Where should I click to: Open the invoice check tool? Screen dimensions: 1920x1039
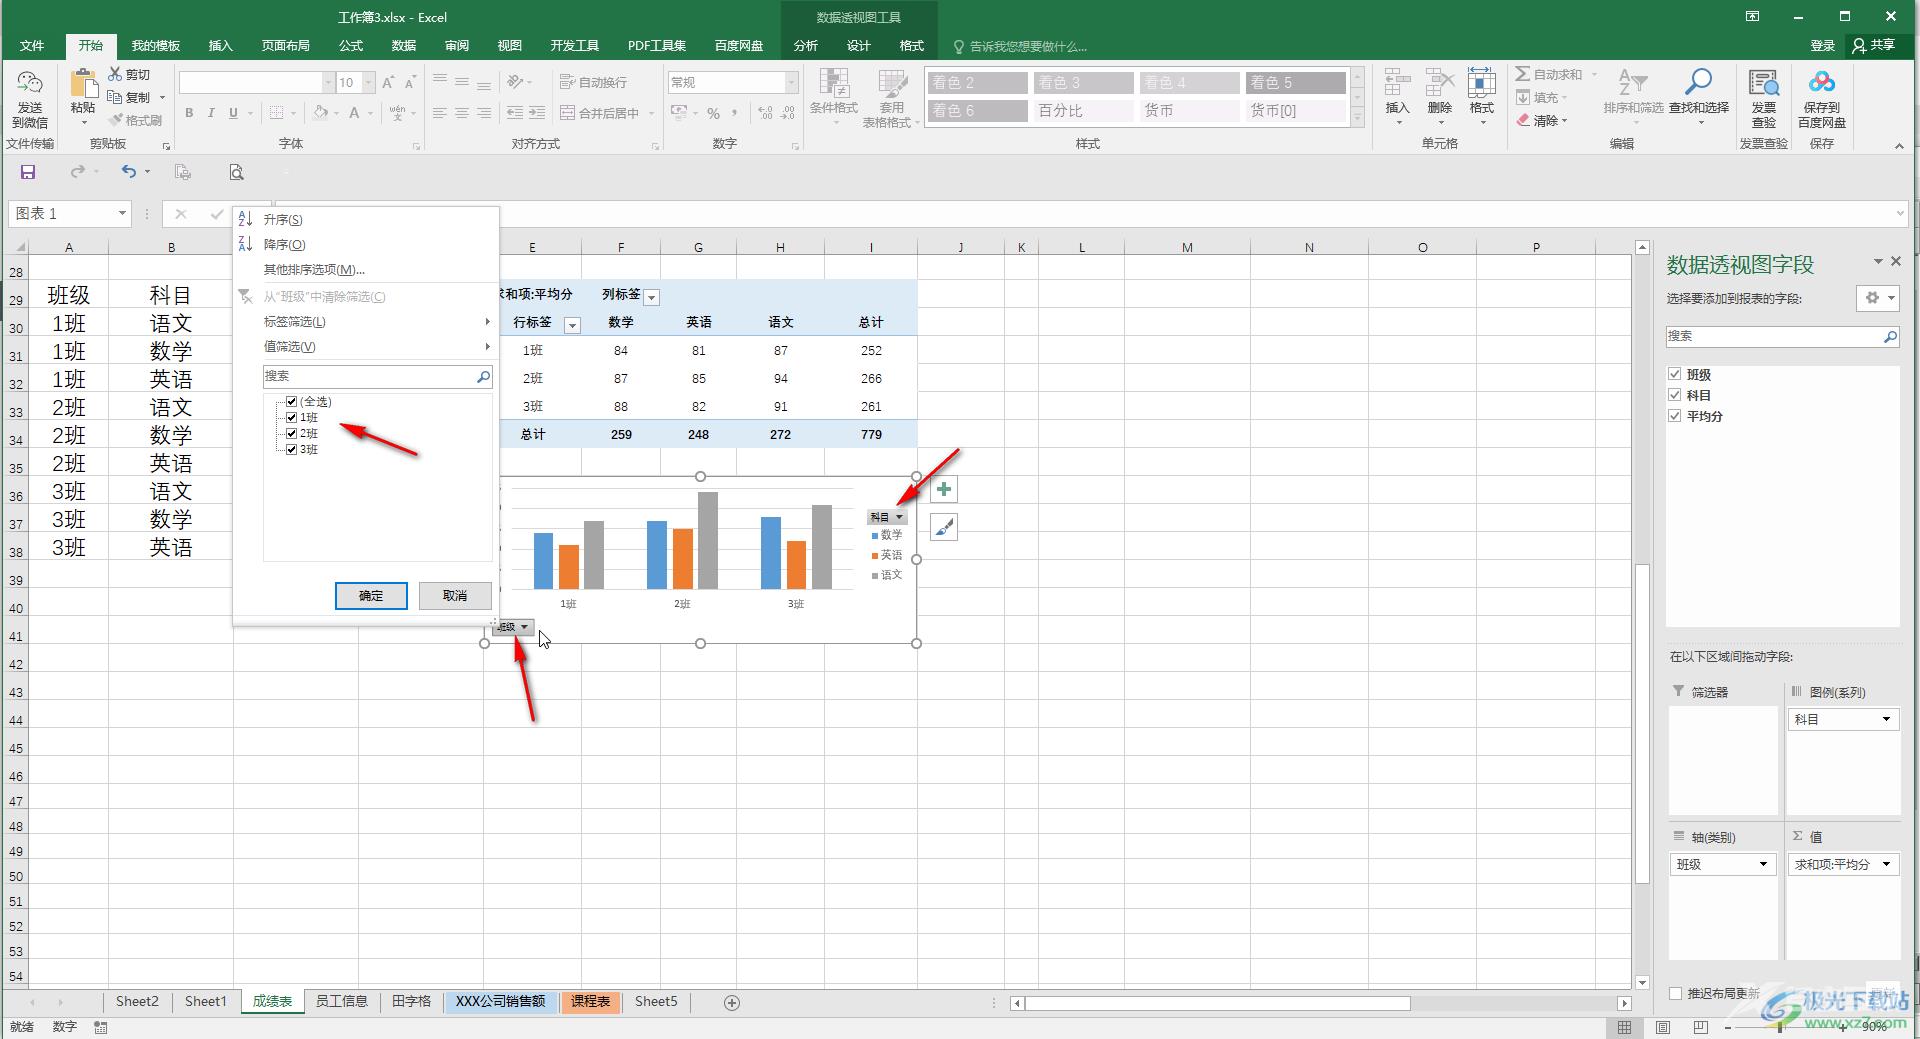pyautogui.click(x=1763, y=98)
